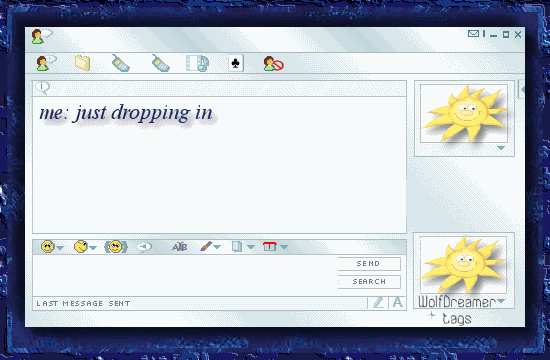Click the second phone icon beside folder
The width and height of the screenshot is (550, 360).
point(161,63)
